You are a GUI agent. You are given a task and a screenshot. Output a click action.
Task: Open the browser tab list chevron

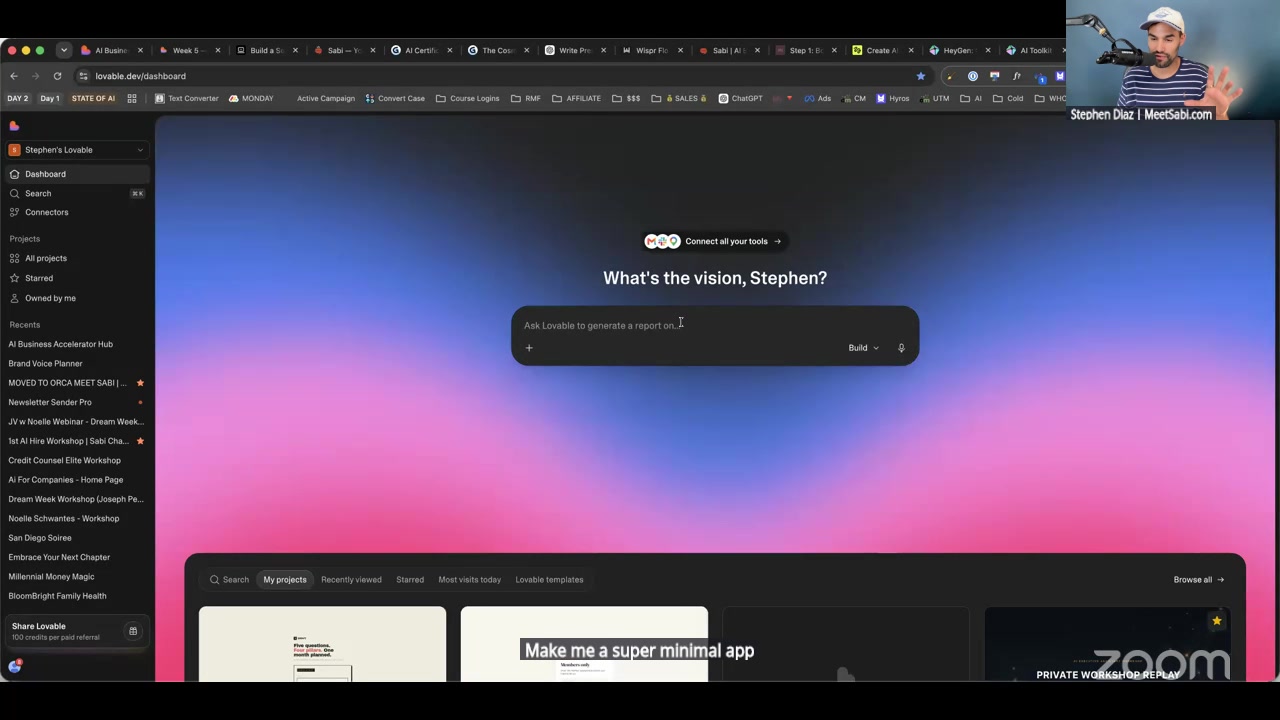[x=64, y=50]
